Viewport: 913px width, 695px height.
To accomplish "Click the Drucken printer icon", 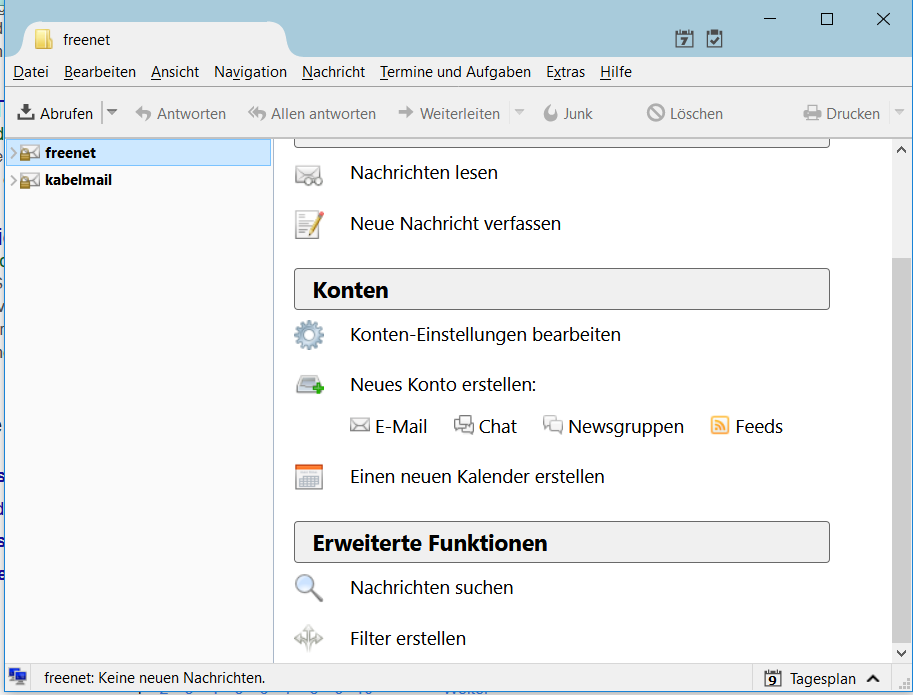I will [812, 114].
